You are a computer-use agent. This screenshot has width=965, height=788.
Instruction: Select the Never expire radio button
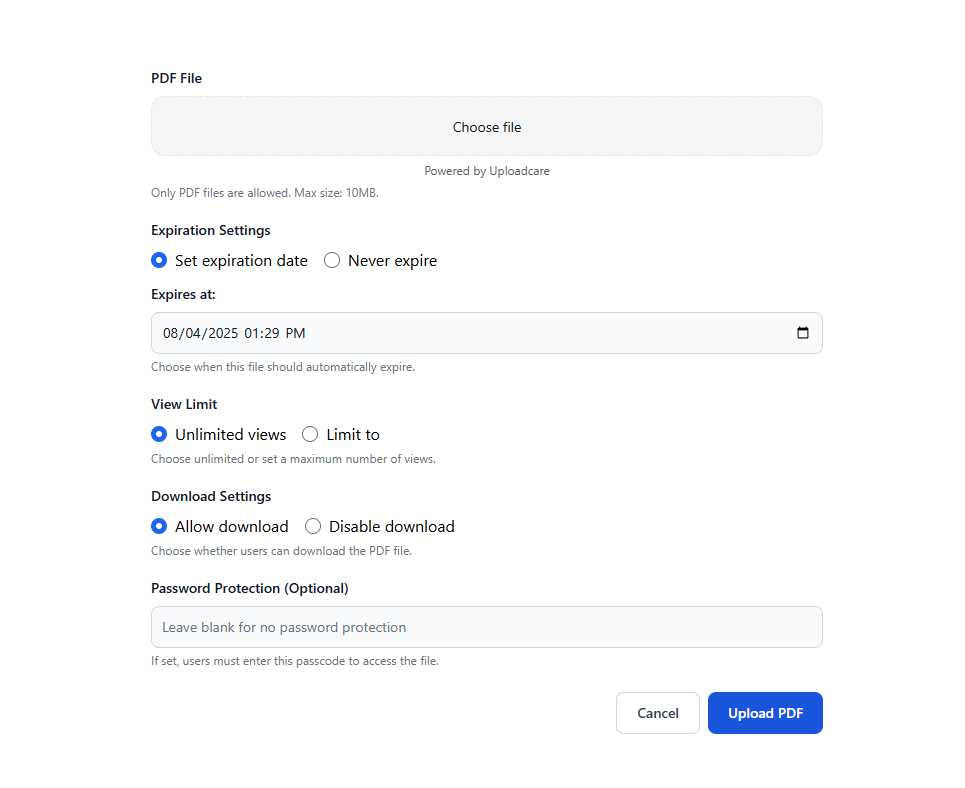coord(332,260)
